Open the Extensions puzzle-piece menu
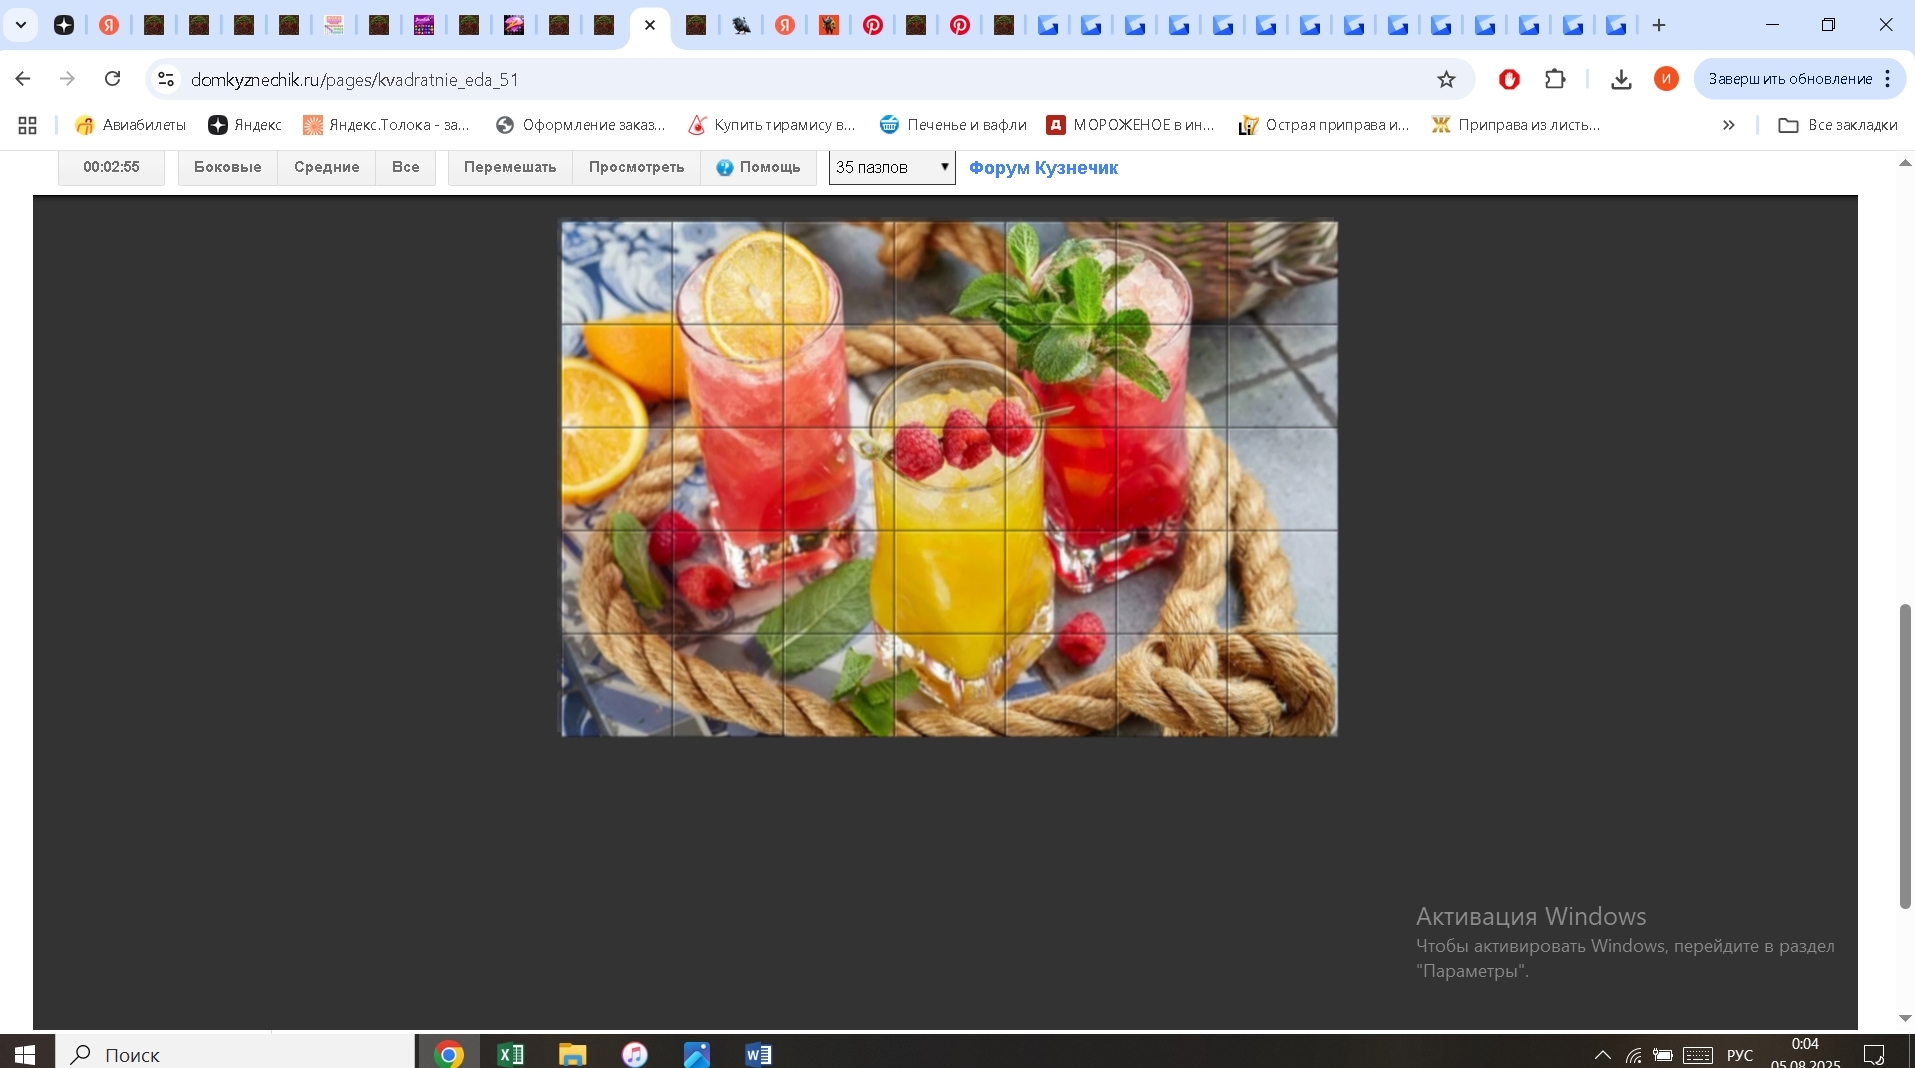This screenshot has height=1068, width=1915. click(x=1555, y=79)
